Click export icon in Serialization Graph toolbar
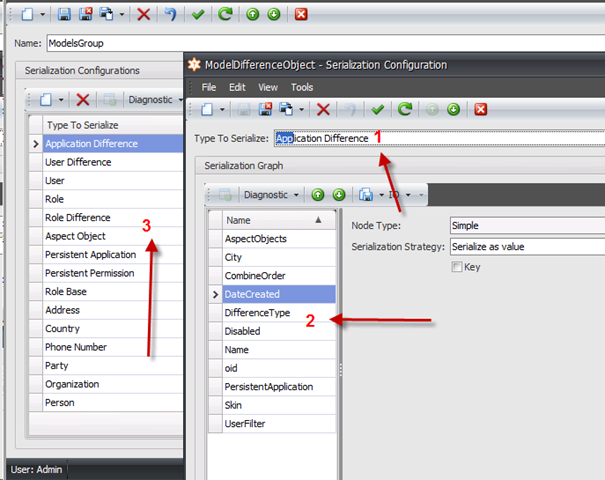Viewport: 605px width, 480px height. pos(366,195)
